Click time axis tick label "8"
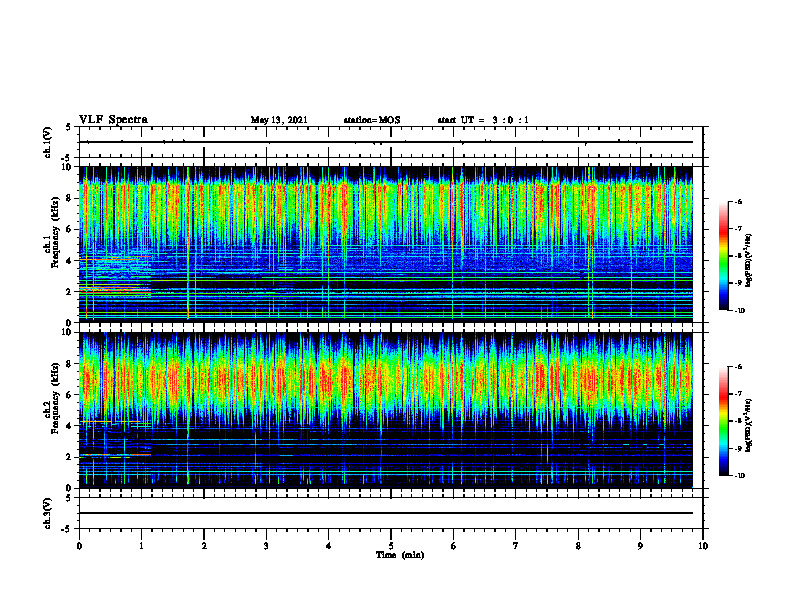Image resolution: width=792 pixels, height=612 pixels. point(578,546)
